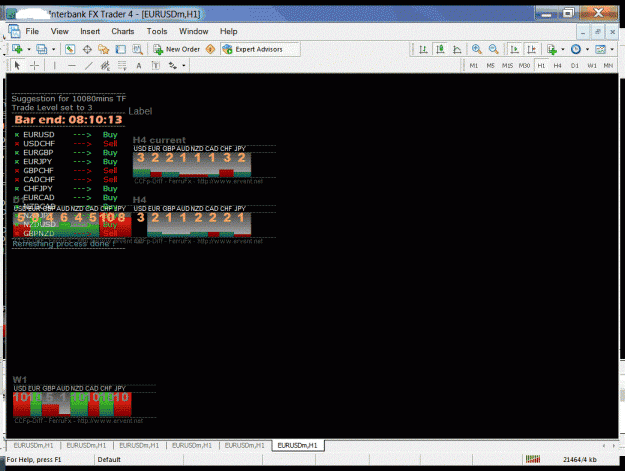Show the Data Window crosshair icon
This screenshot has height=471, width=625.
click(87, 49)
